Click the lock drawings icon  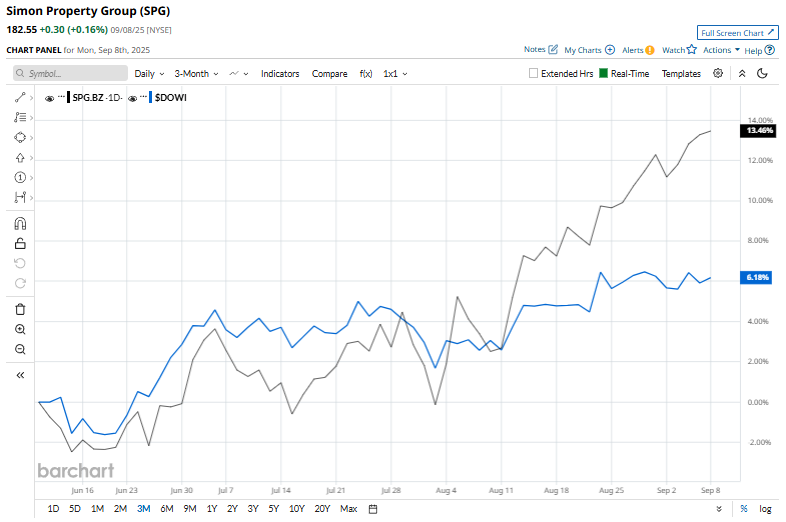20,243
